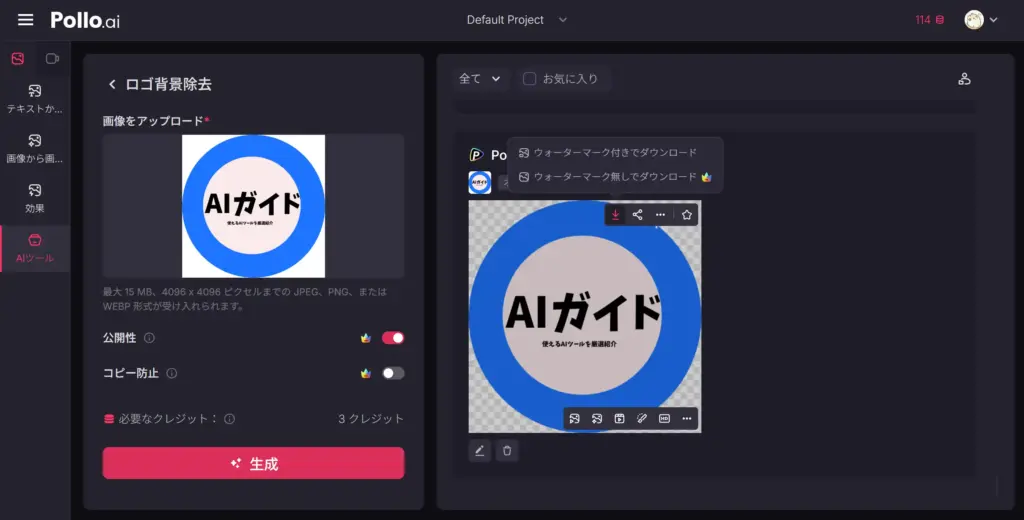
Task: Enable the コピー防止 toggle
Action: click(x=393, y=373)
